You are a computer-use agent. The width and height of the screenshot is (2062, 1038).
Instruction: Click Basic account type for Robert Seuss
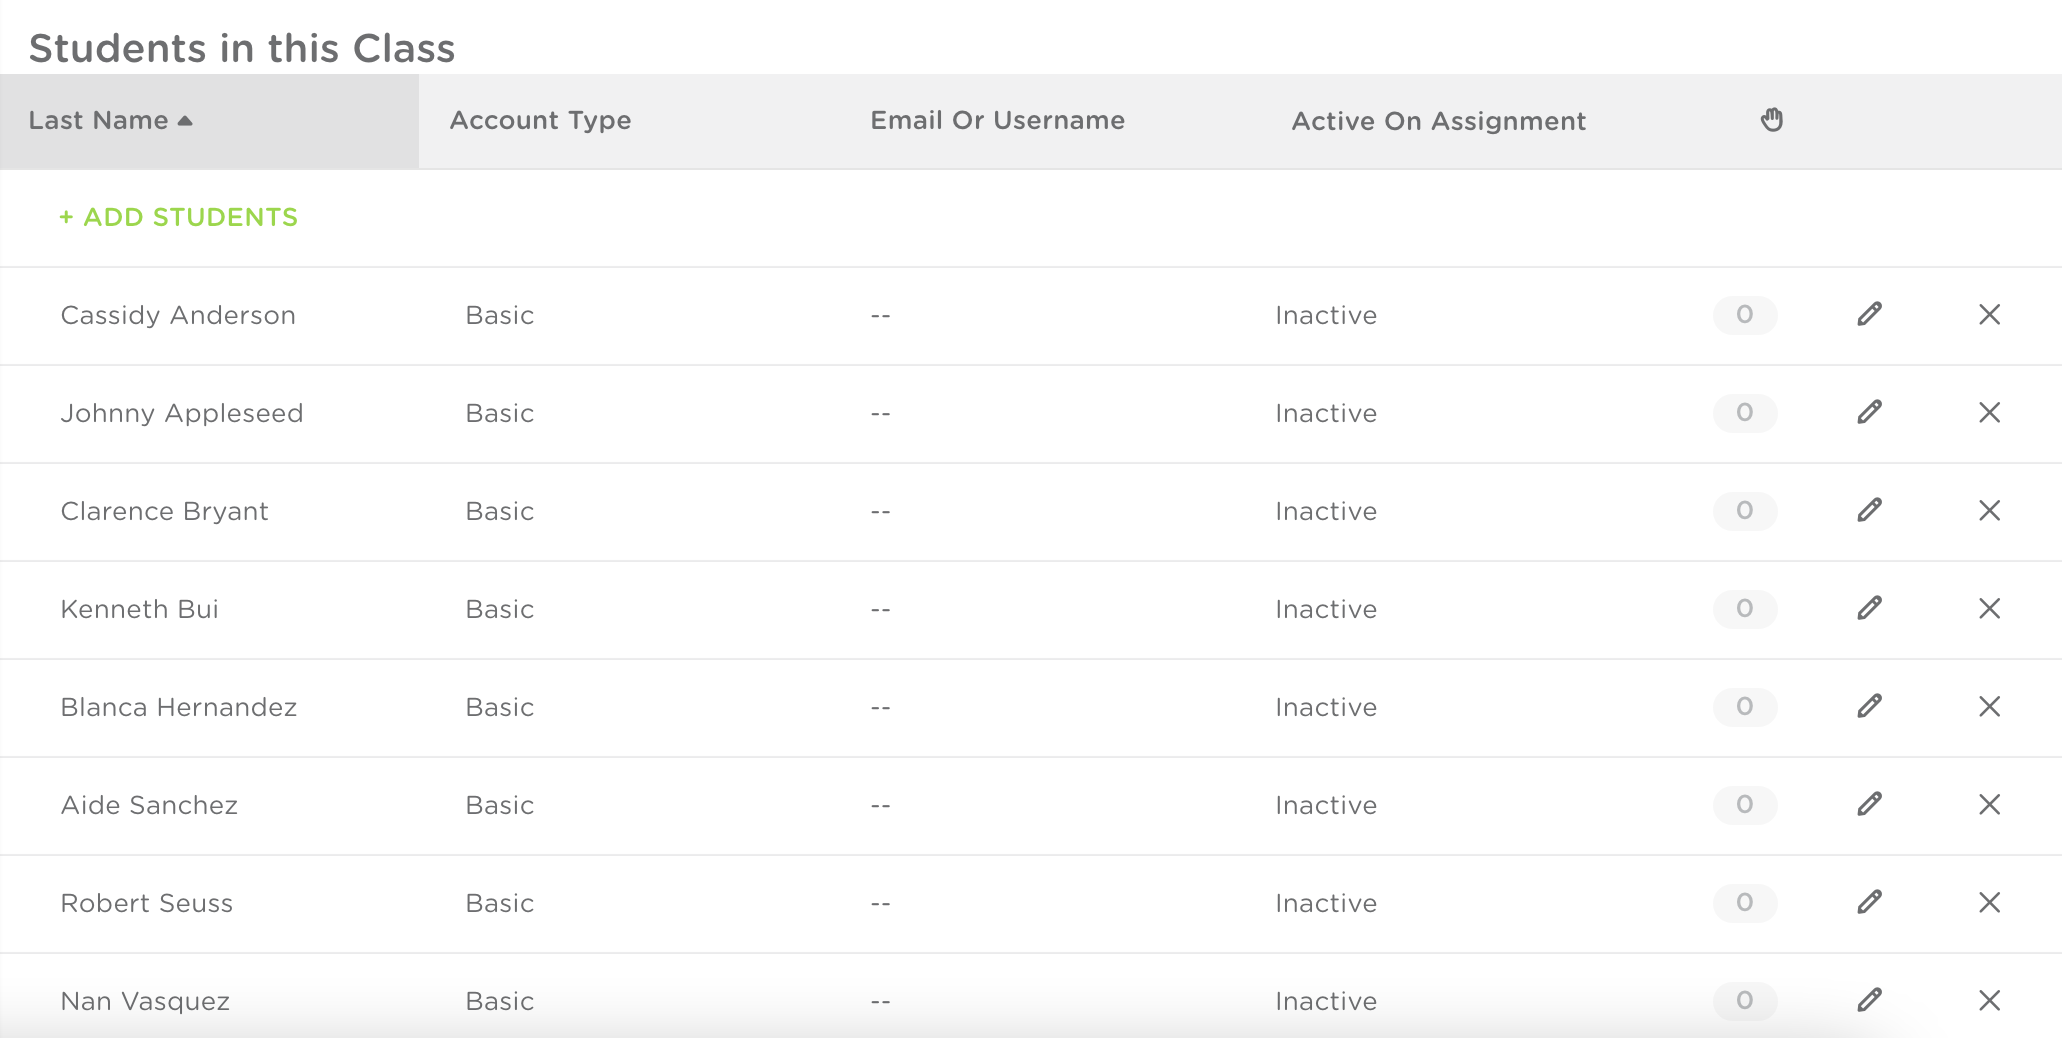click(499, 903)
